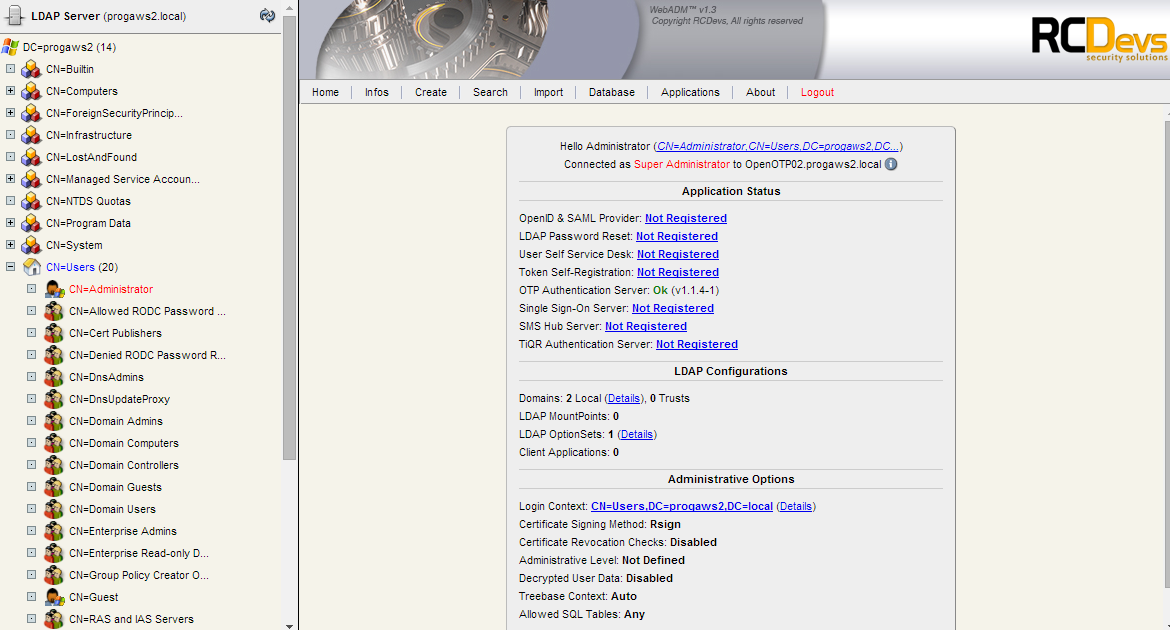Click the RCDevs security solutions logo
This screenshot has width=1170, height=630.
click(x=1100, y=39)
